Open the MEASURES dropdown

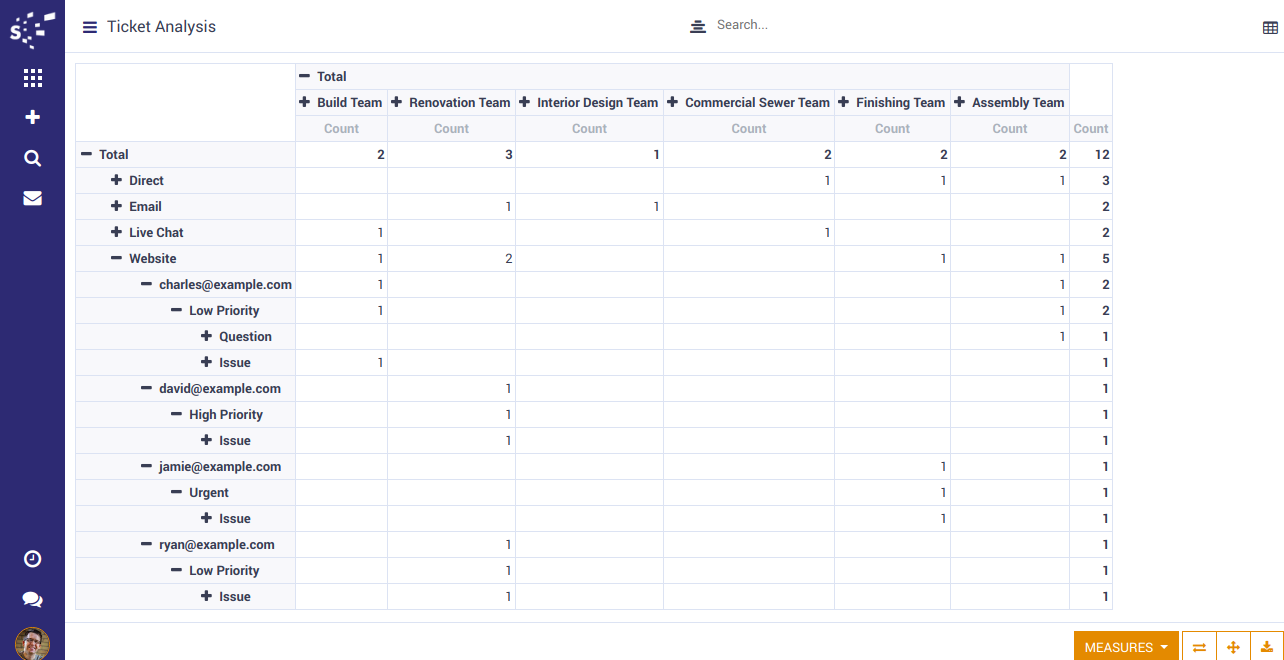click(1126, 647)
